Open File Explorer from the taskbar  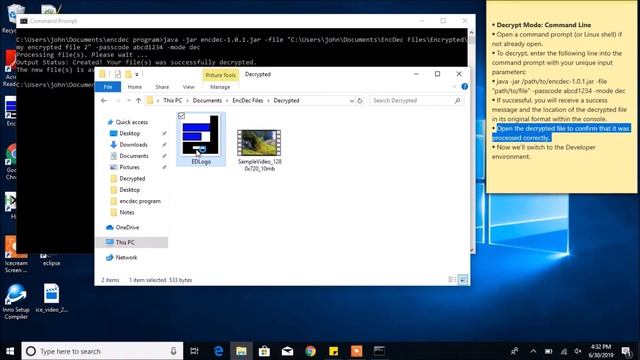point(241,351)
